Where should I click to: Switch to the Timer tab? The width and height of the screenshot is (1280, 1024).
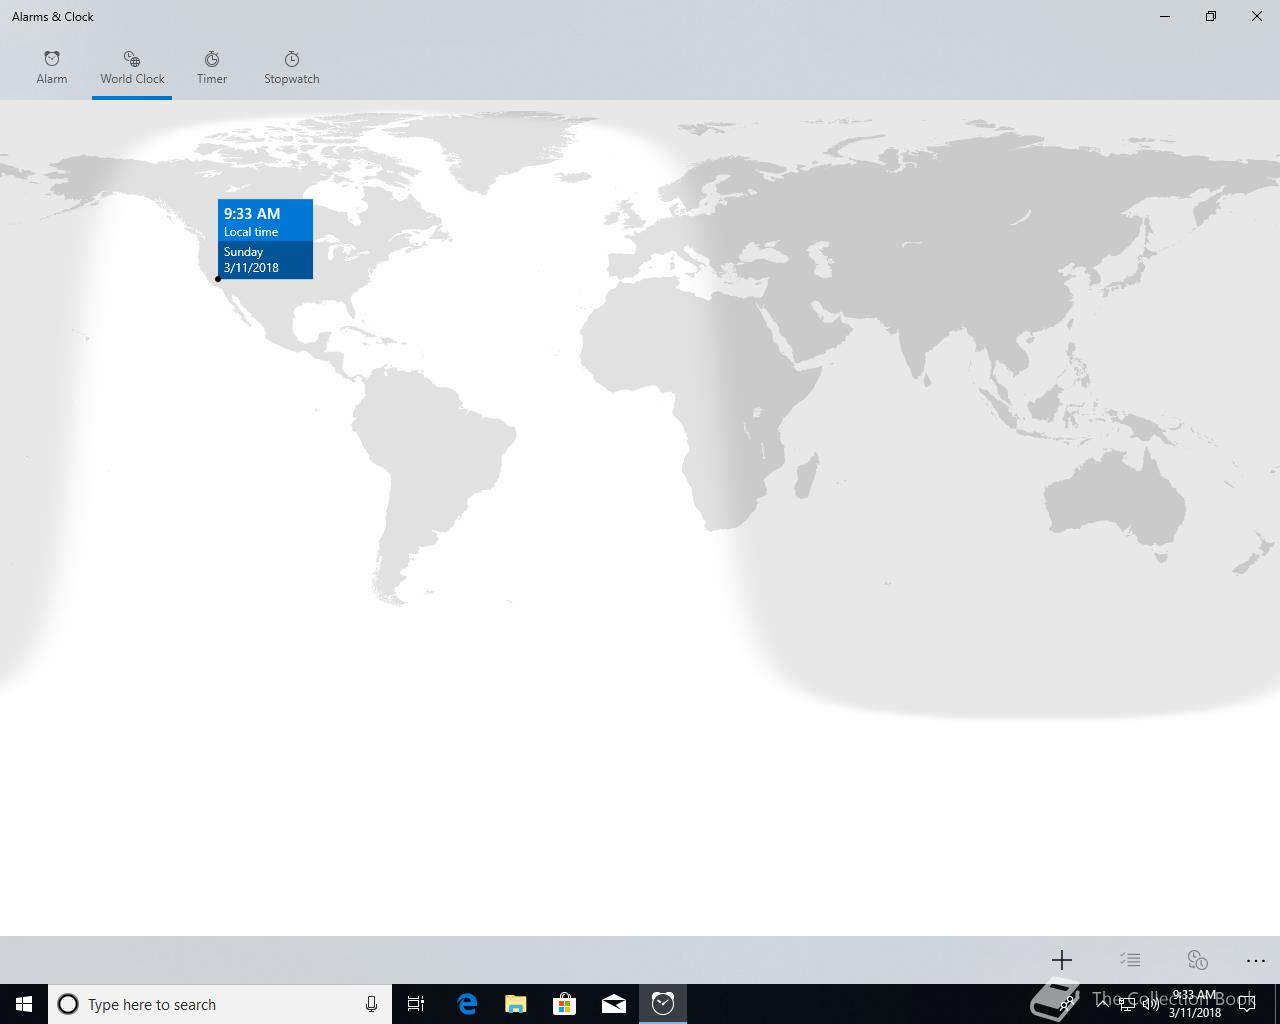coord(212,68)
